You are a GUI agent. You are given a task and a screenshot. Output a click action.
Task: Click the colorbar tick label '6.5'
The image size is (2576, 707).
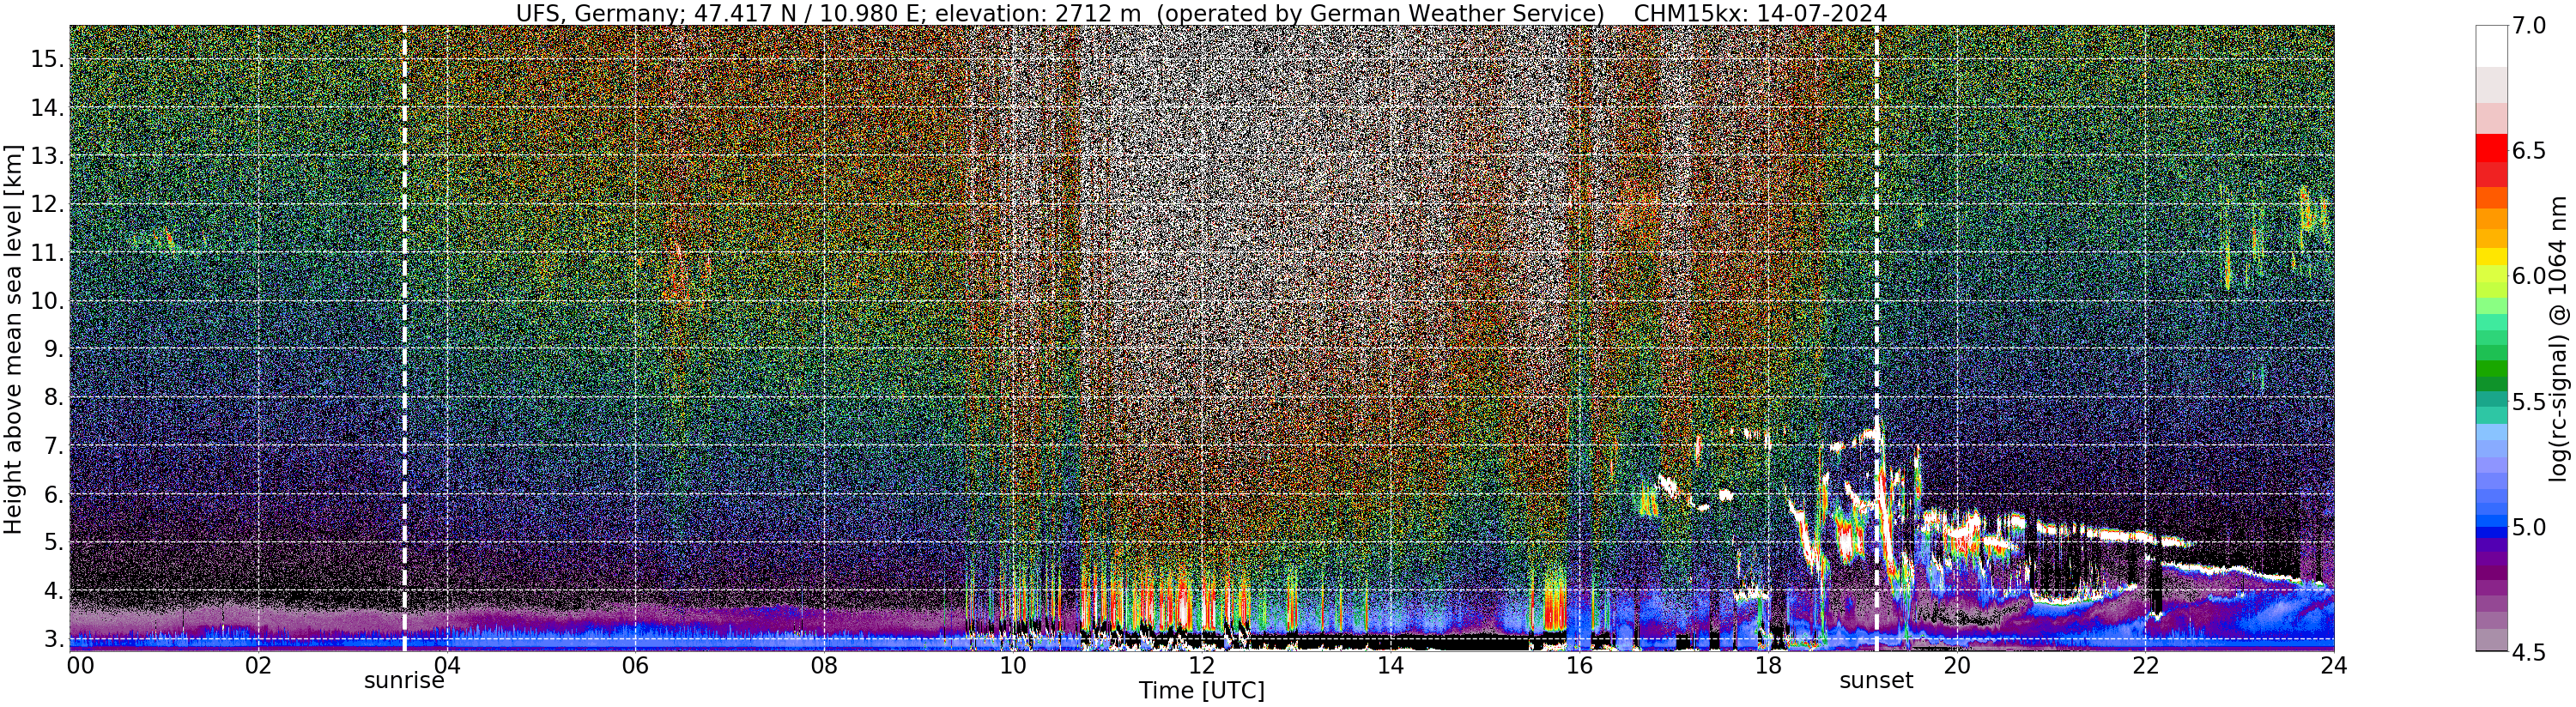click(2529, 151)
